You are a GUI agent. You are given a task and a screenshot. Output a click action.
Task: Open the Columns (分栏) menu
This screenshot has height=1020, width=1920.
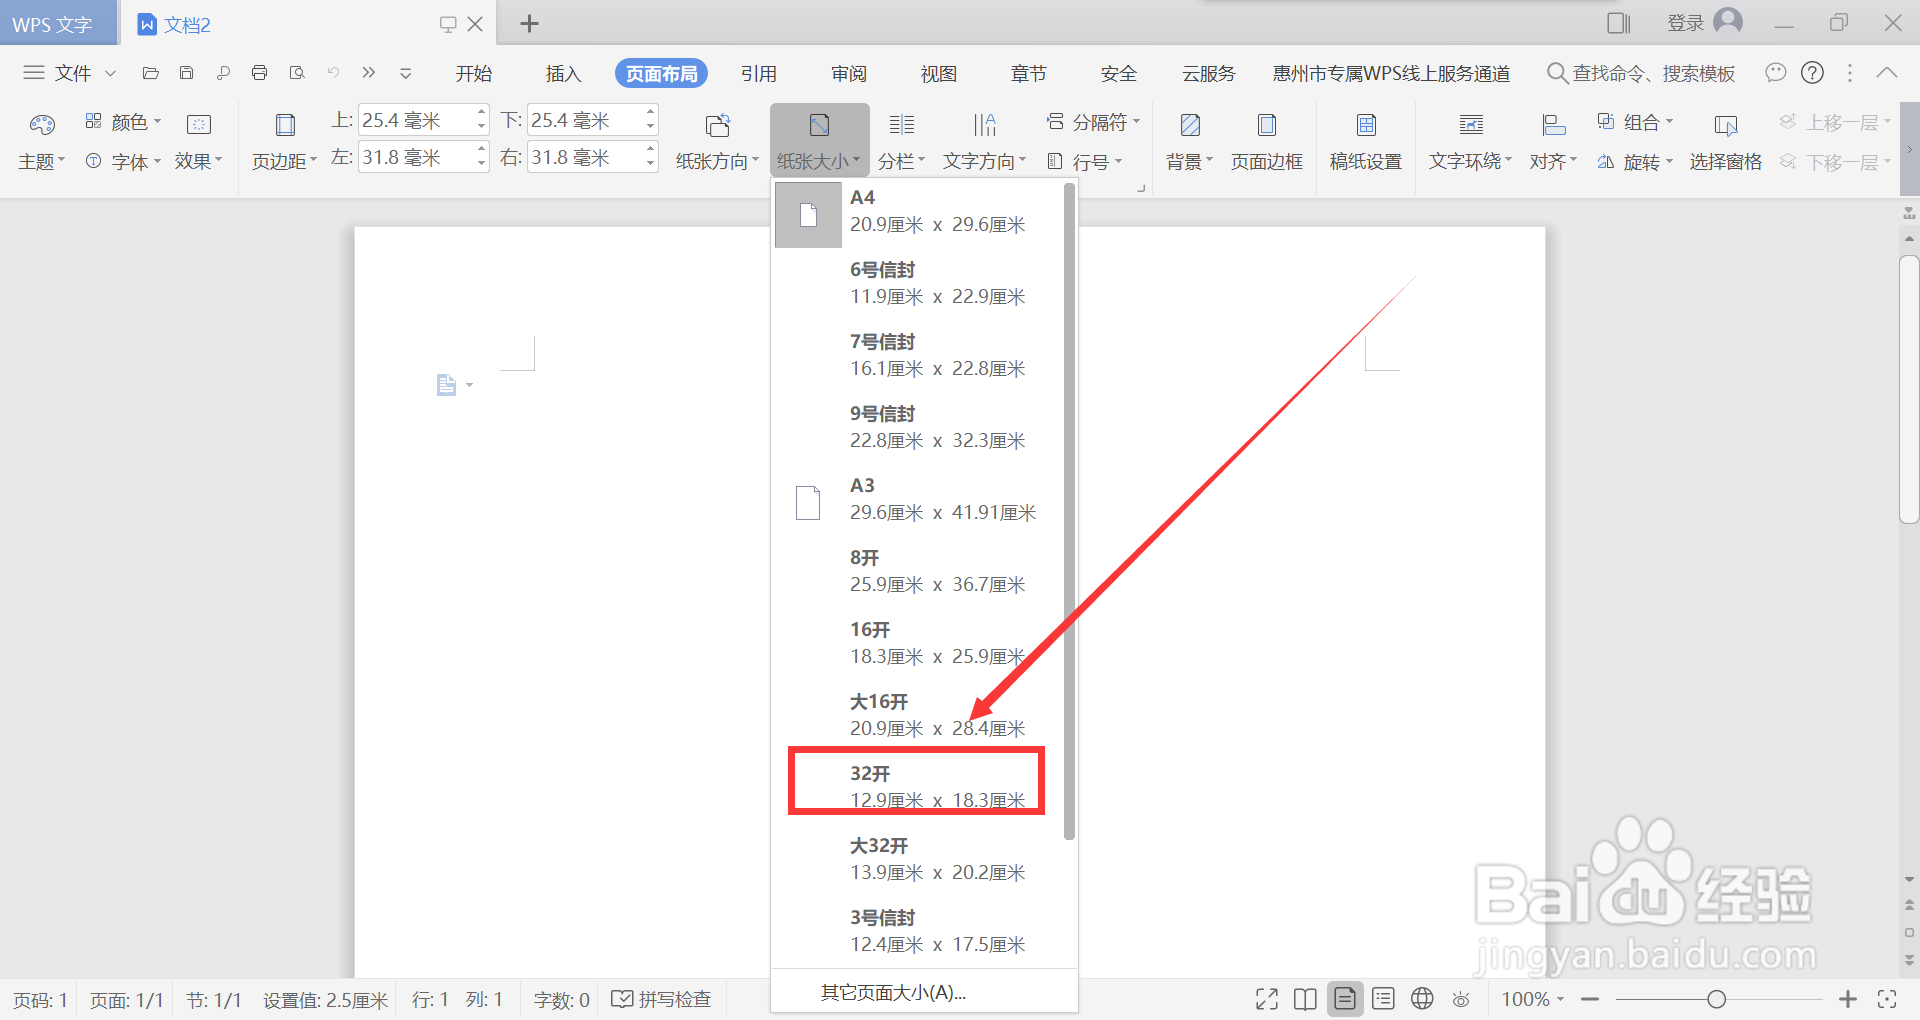coord(901,141)
